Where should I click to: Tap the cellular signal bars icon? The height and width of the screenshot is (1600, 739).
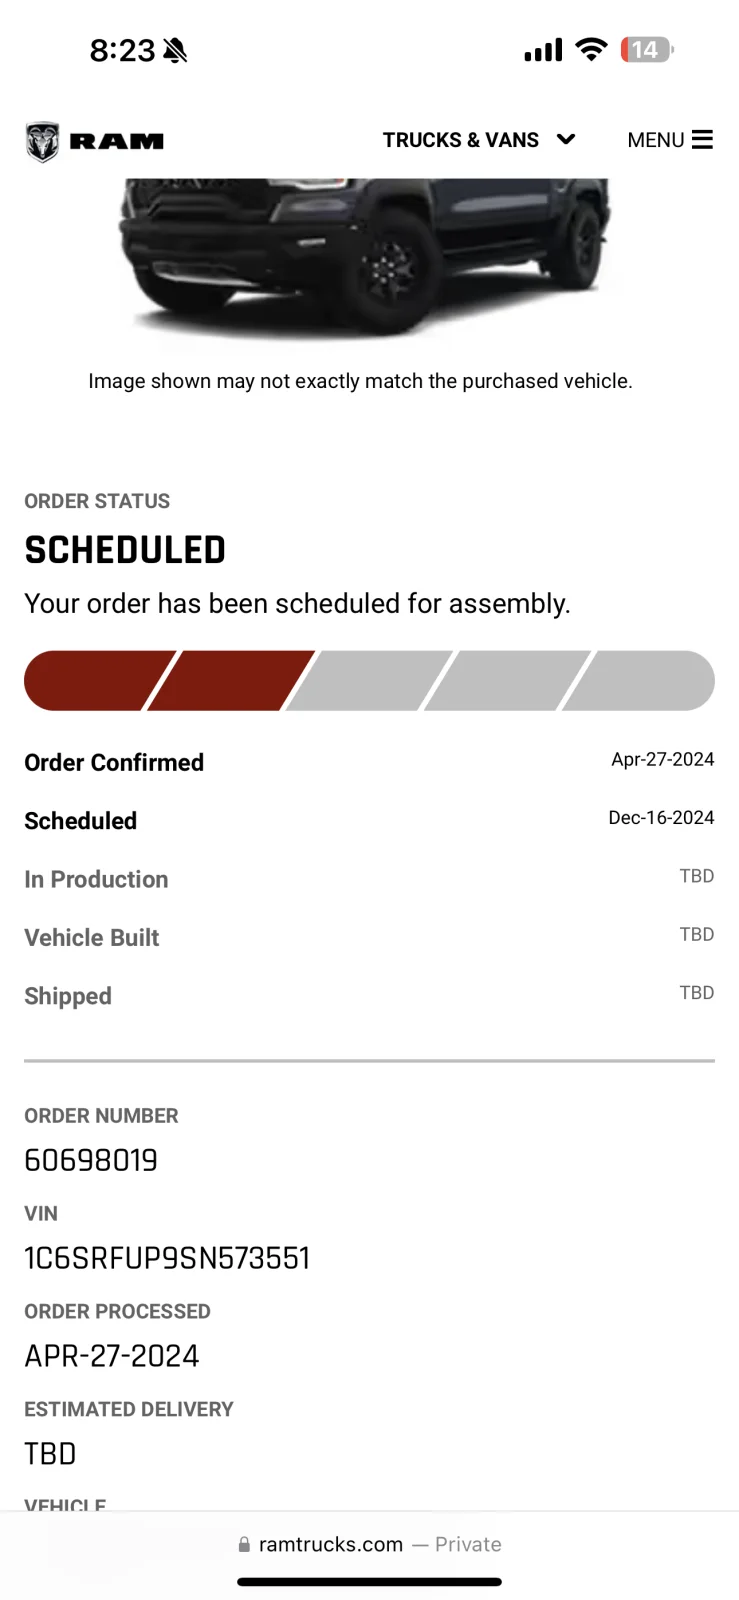coord(543,50)
